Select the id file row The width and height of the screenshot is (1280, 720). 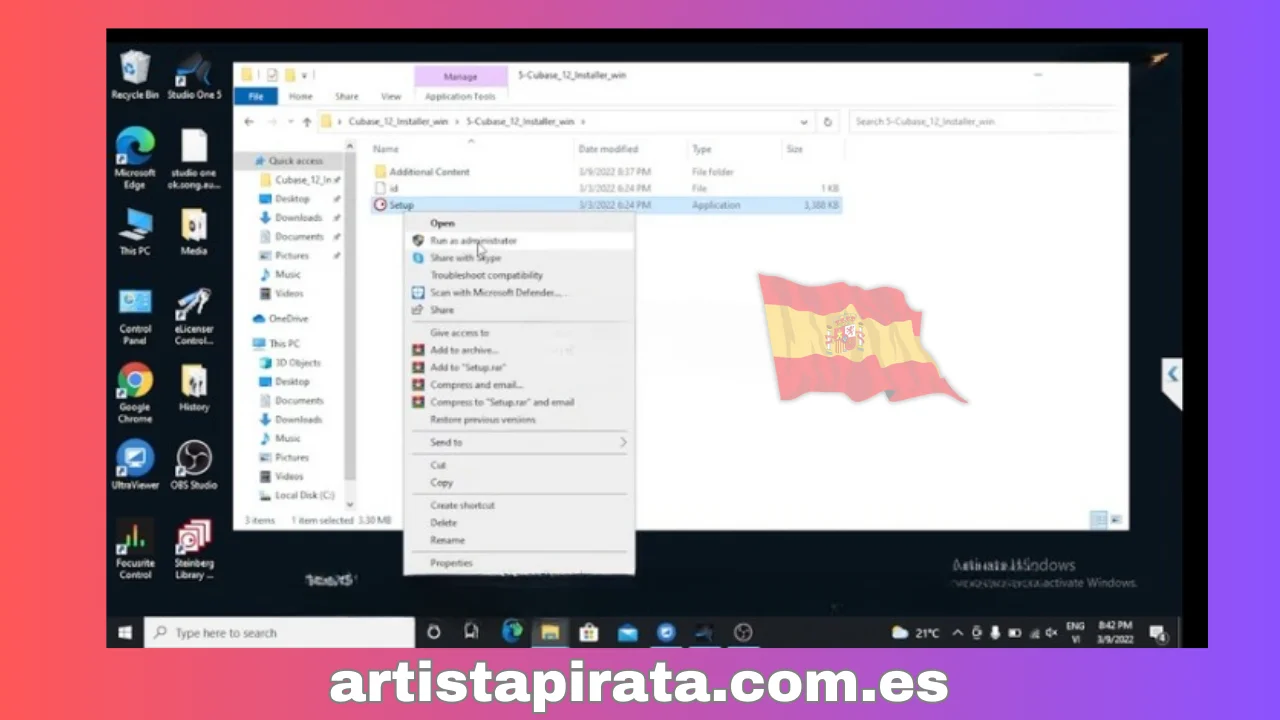[607, 188]
